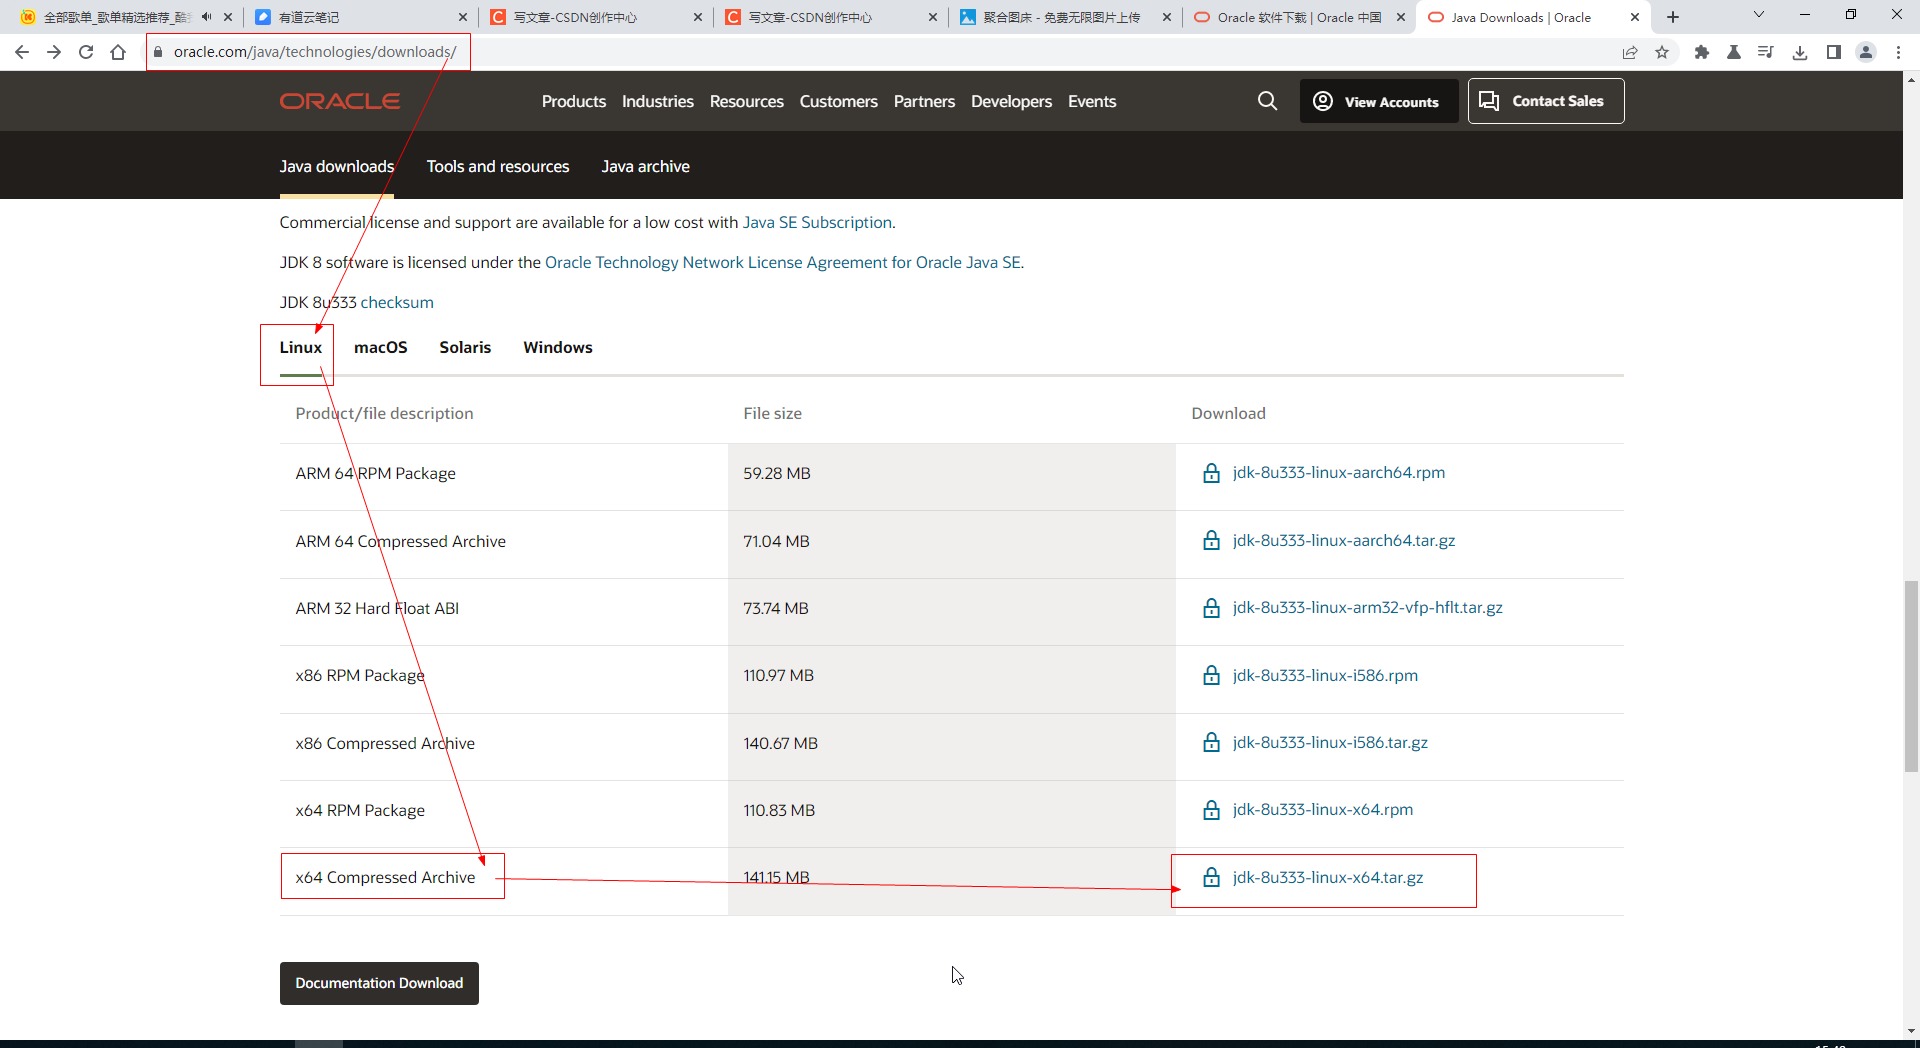Select the macOS platform tab
Viewport: 1920px width, 1048px height.
380,347
